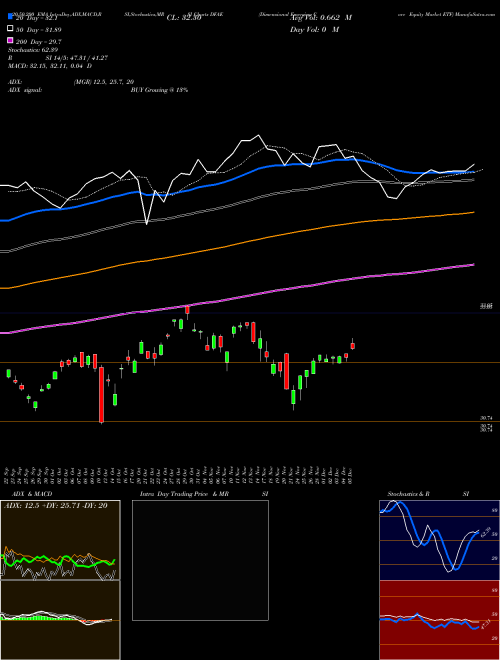
Task: Open the empty Intra Day Trading Price panel
Action: click(200, 560)
